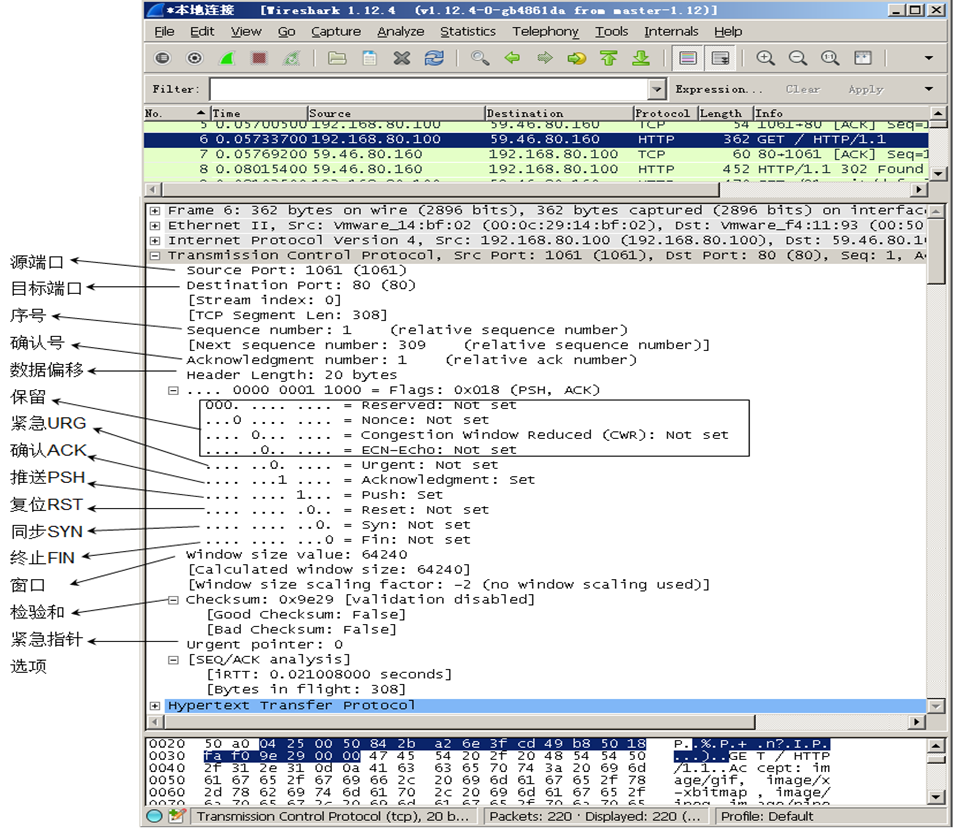
Task: Open the Edit menu
Action: pyautogui.click(x=202, y=31)
